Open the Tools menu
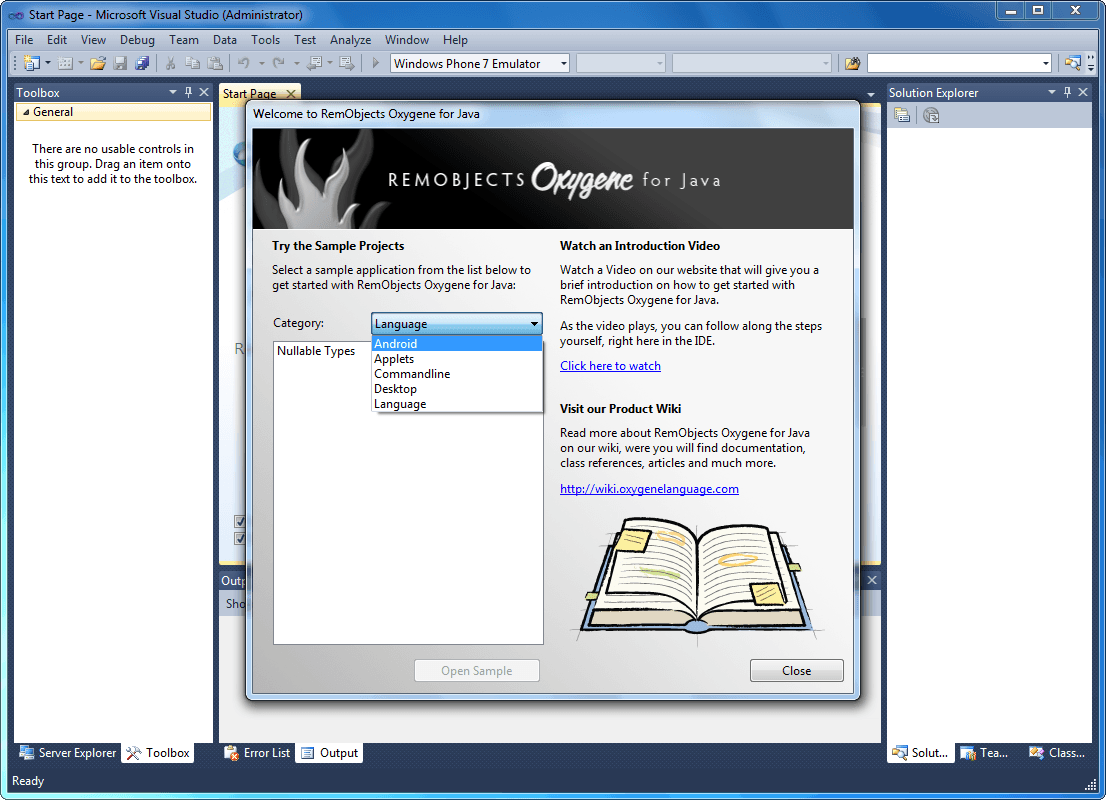The height and width of the screenshot is (800, 1106). click(x=265, y=40)
